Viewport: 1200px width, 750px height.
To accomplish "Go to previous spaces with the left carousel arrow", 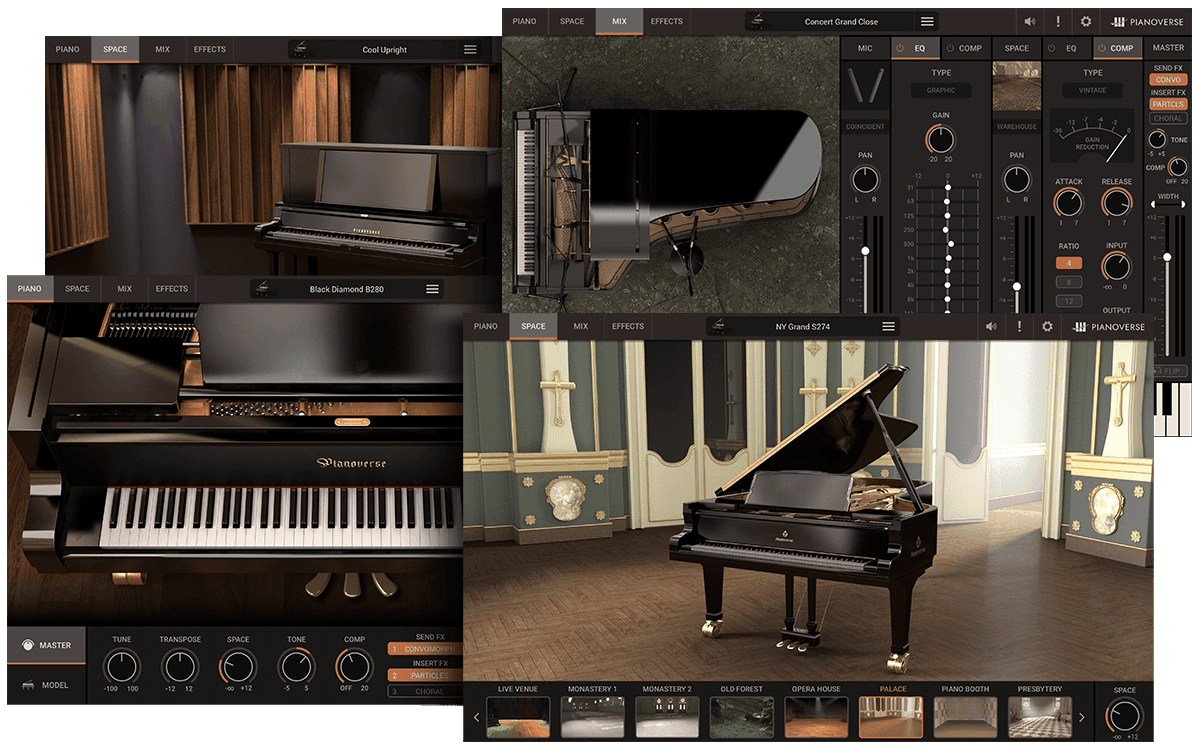I will (x=476, y=717).
